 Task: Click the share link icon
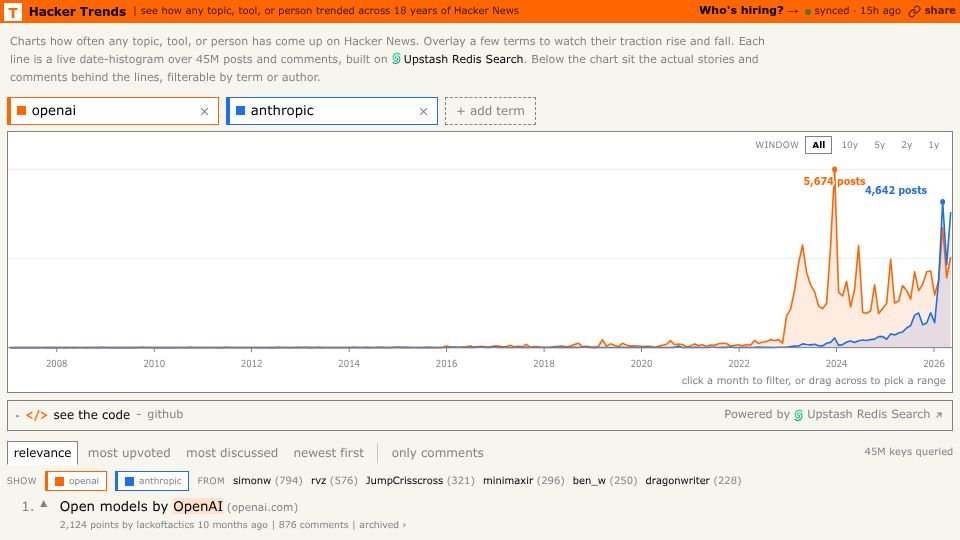point(914,11)
